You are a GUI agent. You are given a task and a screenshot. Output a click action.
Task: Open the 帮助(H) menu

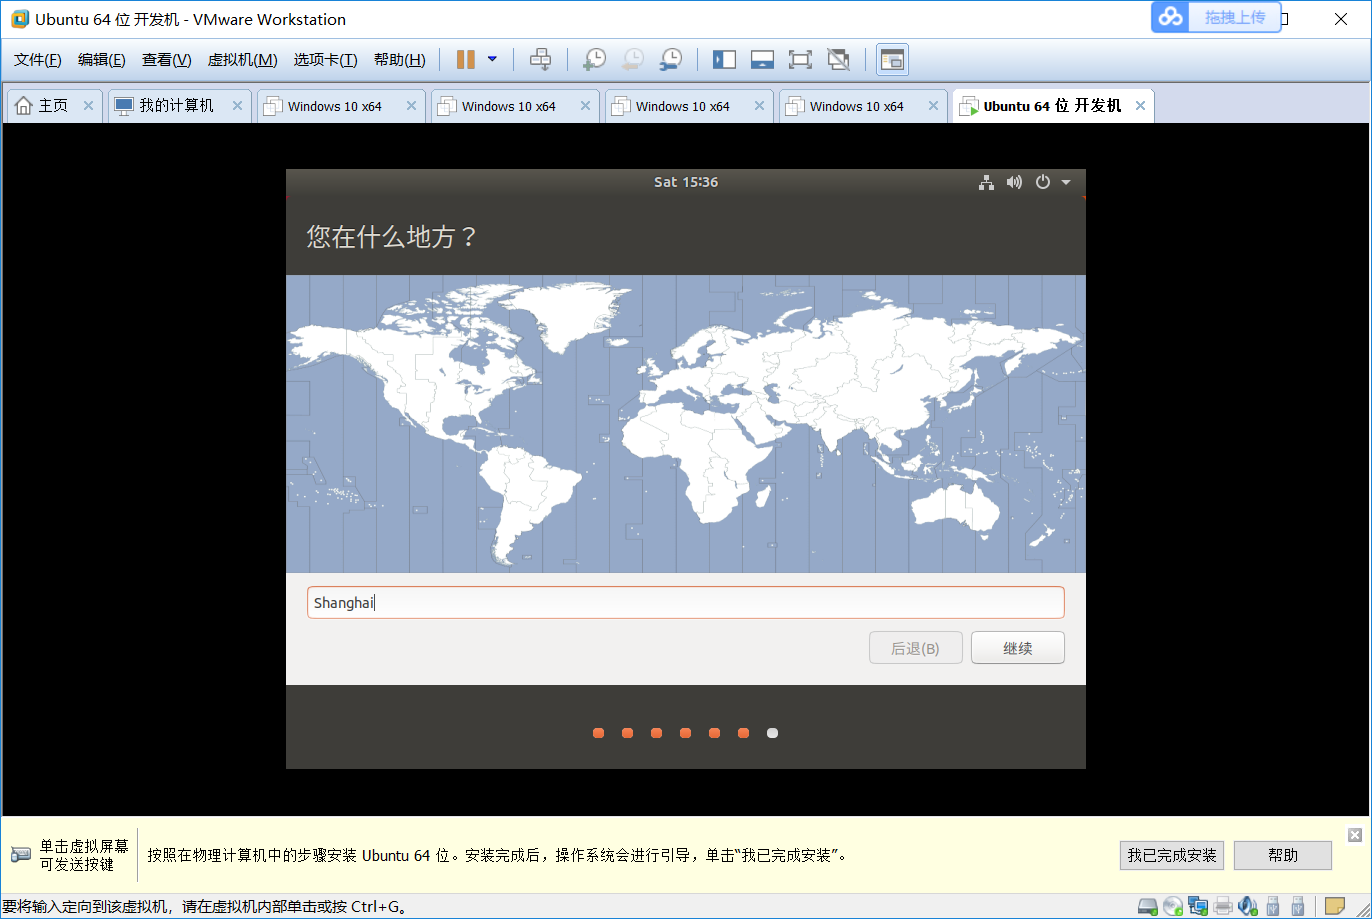(x=399, y=60)
